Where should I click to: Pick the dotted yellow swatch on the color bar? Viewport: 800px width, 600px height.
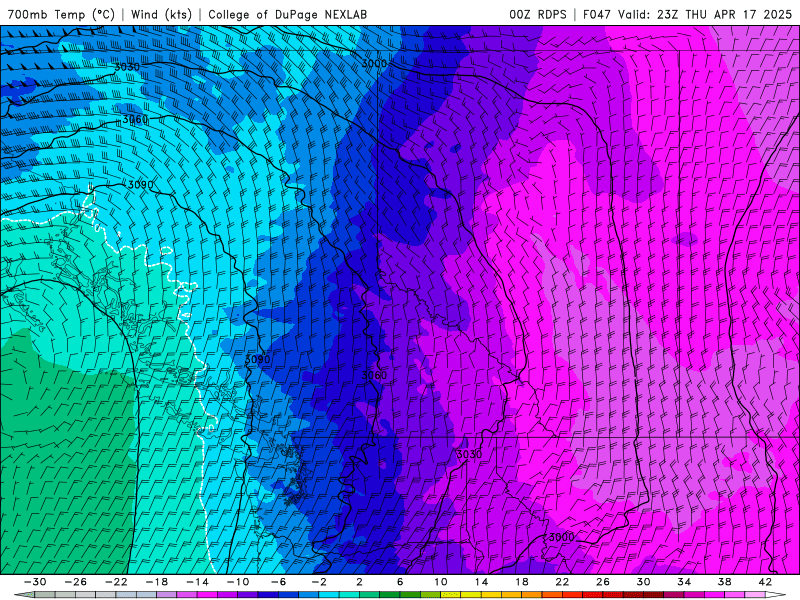pos(451,595)
